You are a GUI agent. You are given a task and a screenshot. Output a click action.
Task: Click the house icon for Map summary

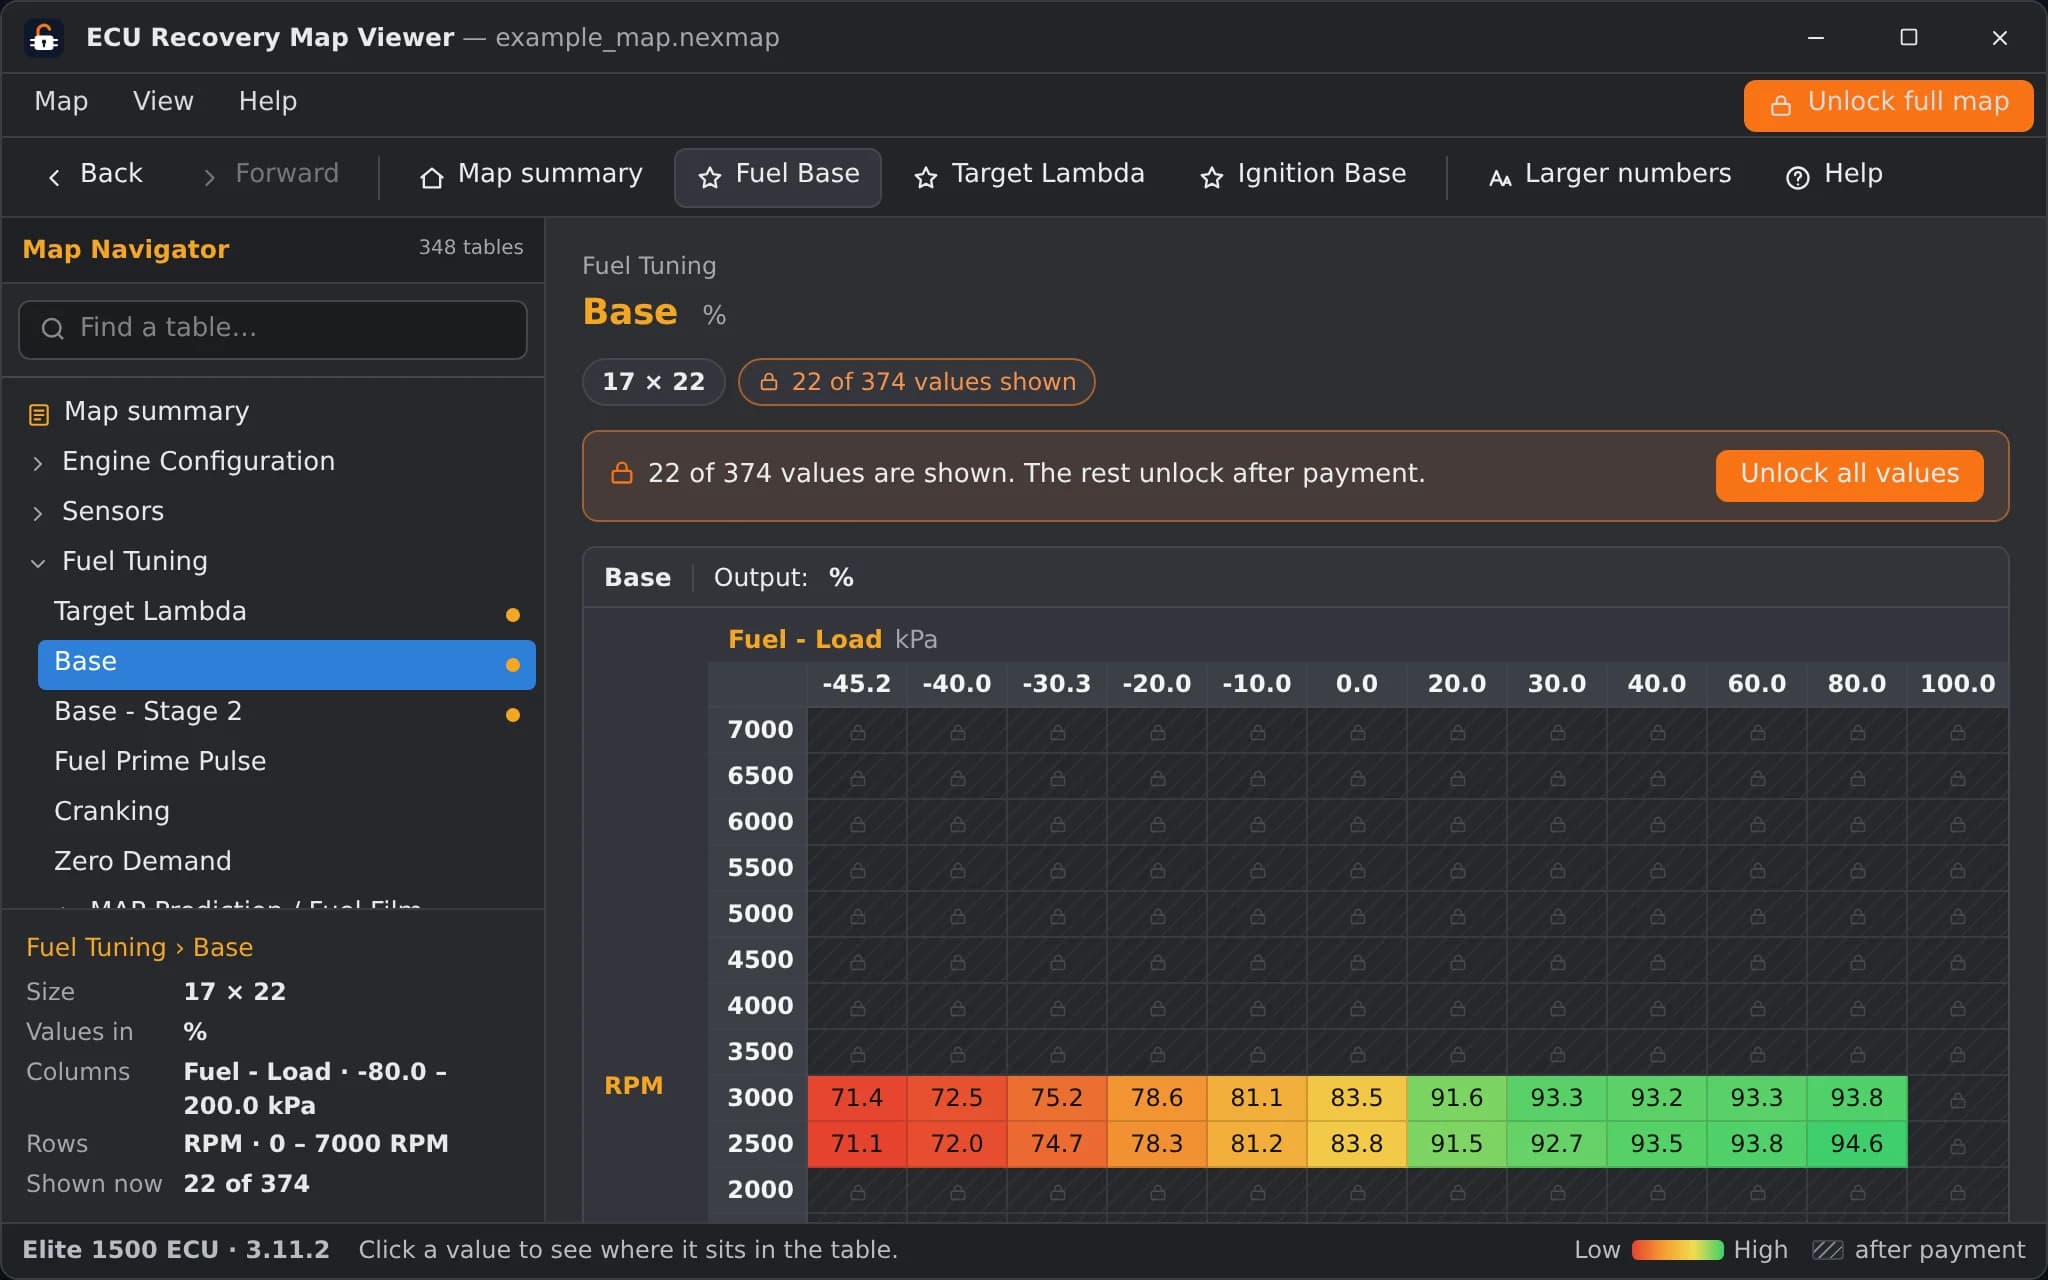tap(431, 178)
